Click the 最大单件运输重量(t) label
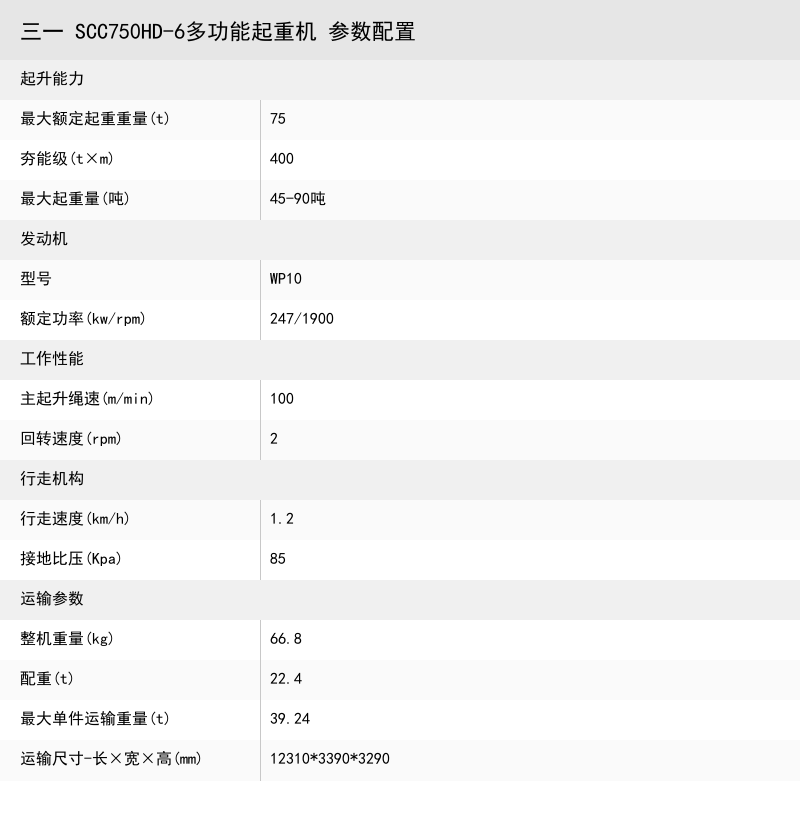 [95, 719]
